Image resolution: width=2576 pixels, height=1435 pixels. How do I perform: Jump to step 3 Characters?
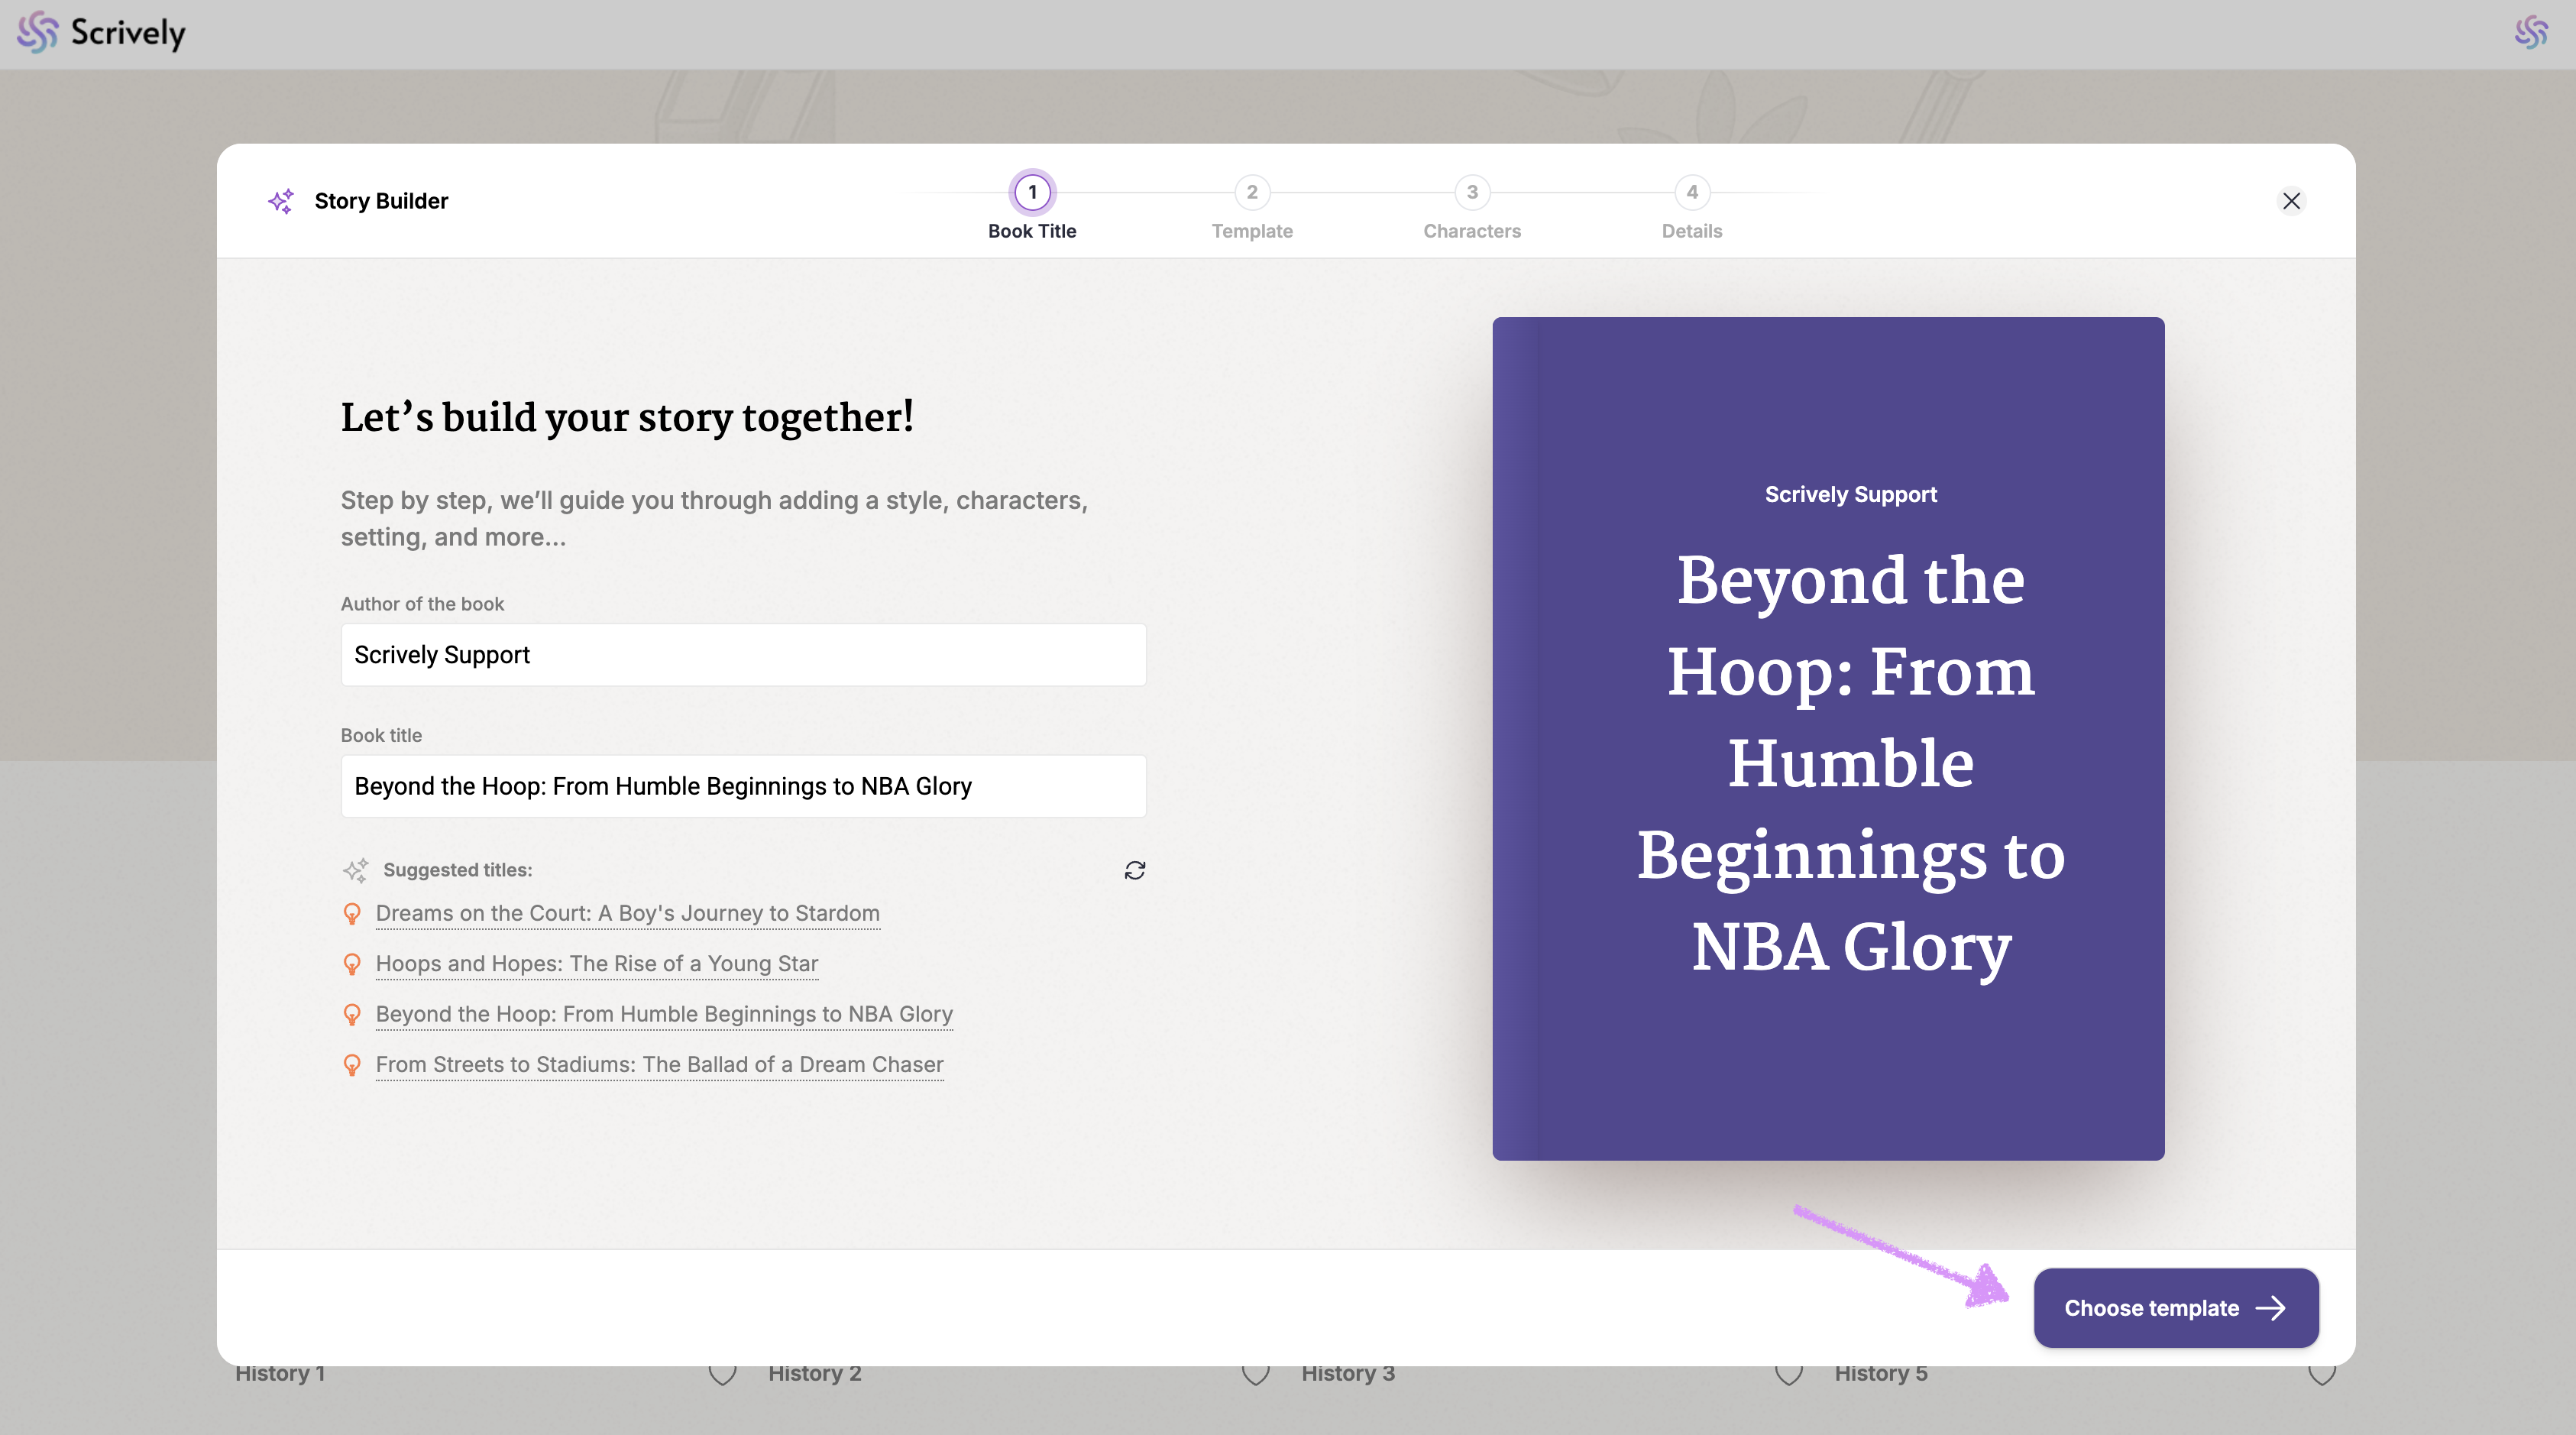tap(1472, 193)
